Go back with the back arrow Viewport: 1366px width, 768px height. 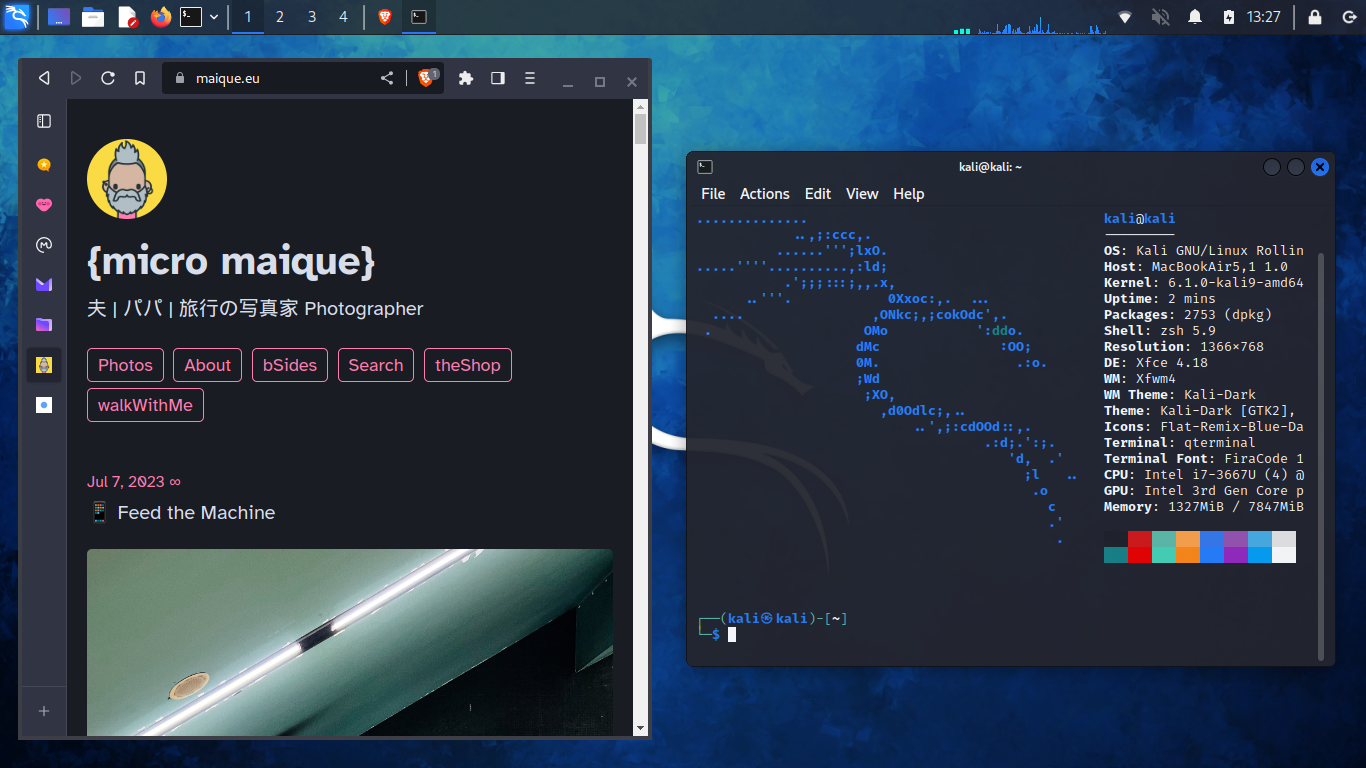point(44,78)
